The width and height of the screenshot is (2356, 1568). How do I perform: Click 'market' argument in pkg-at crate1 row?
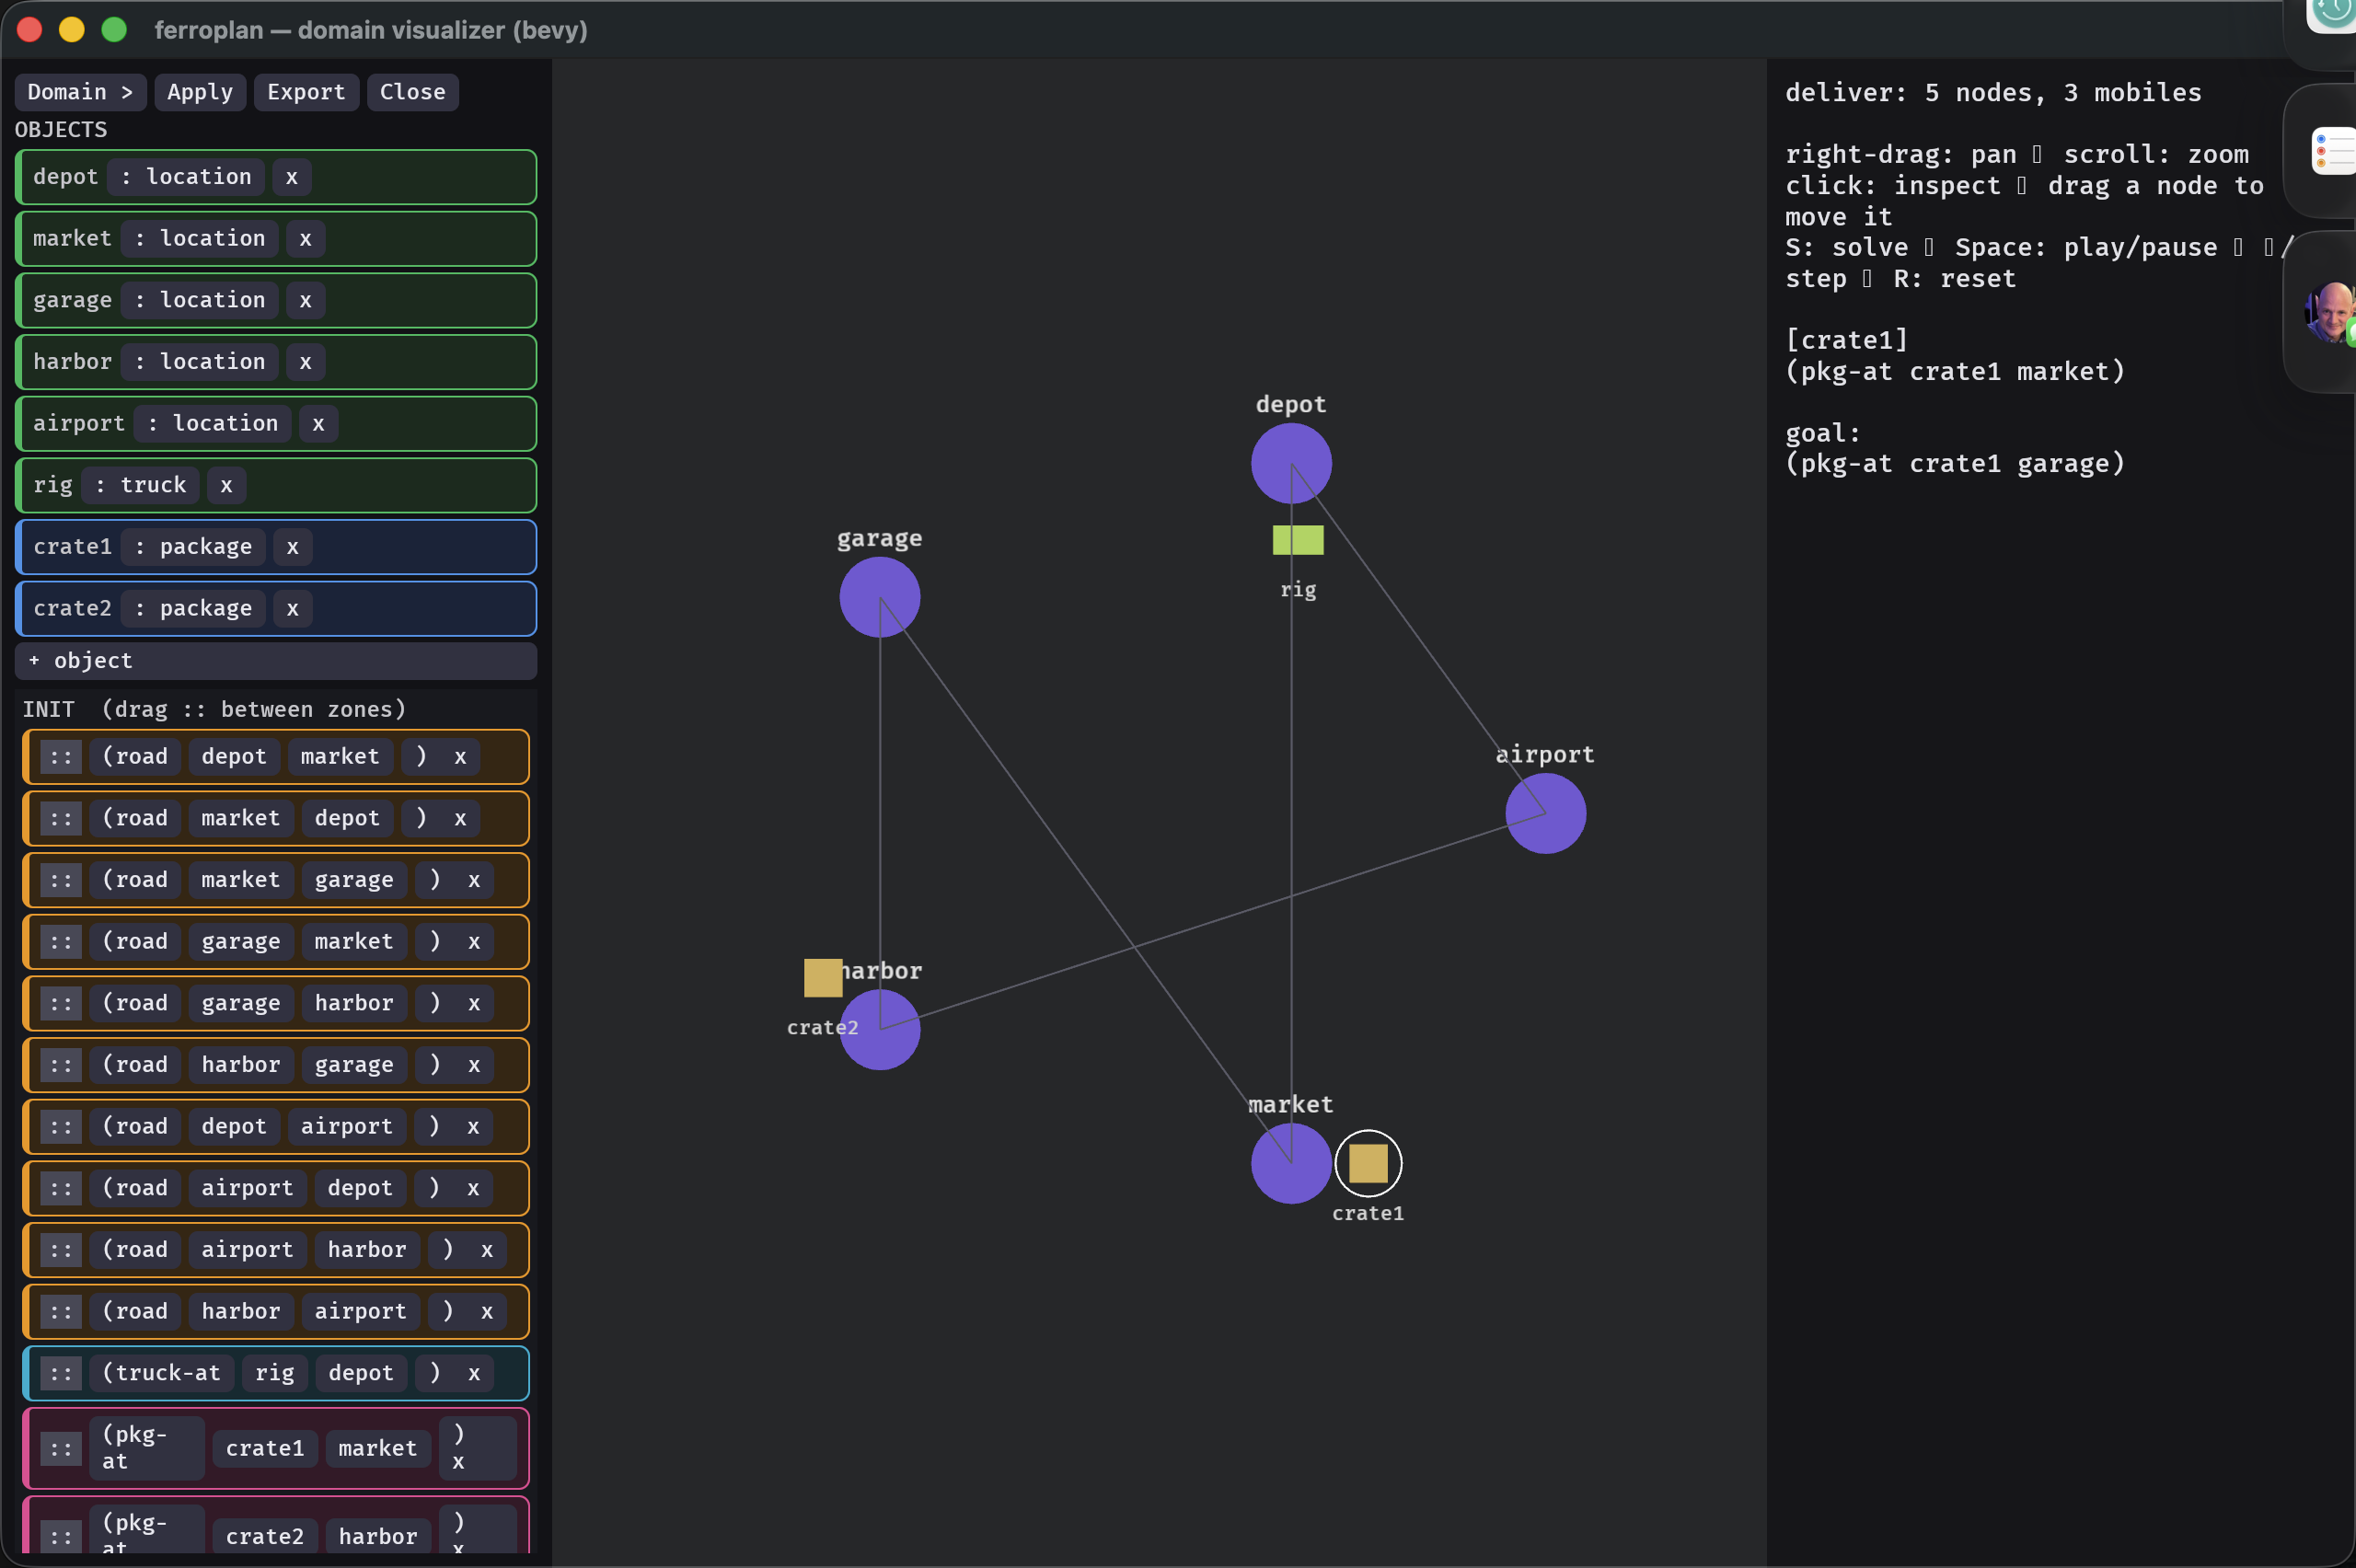(x=378, y=1449)
